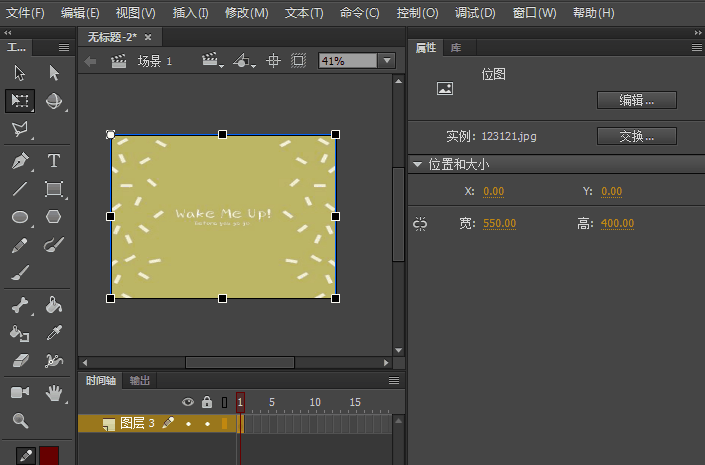Click the 编辑... button
The height and width of the screenshot is (465, 705).
pos(636,100)
